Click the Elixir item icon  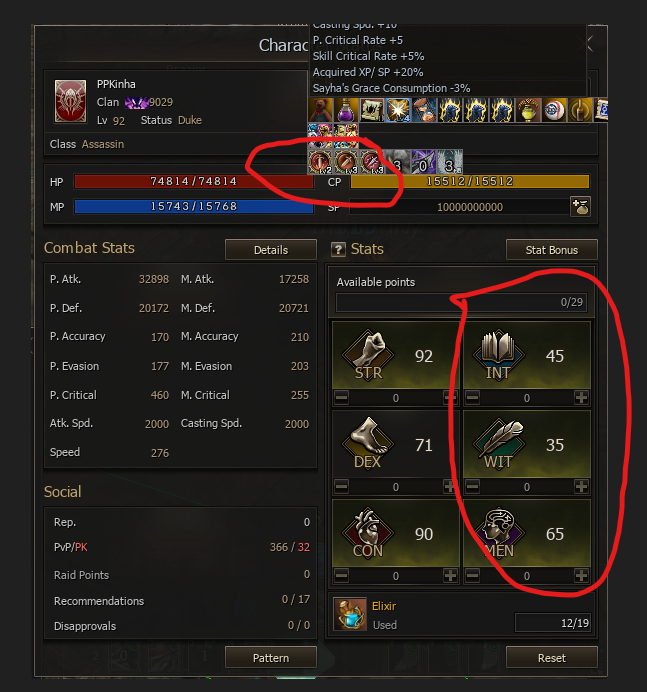(350, 614)
